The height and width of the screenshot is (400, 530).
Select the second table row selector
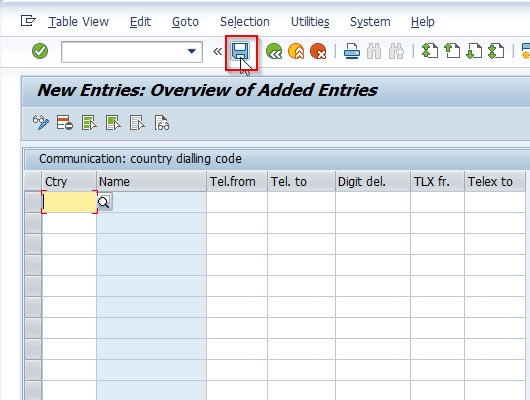33,223
